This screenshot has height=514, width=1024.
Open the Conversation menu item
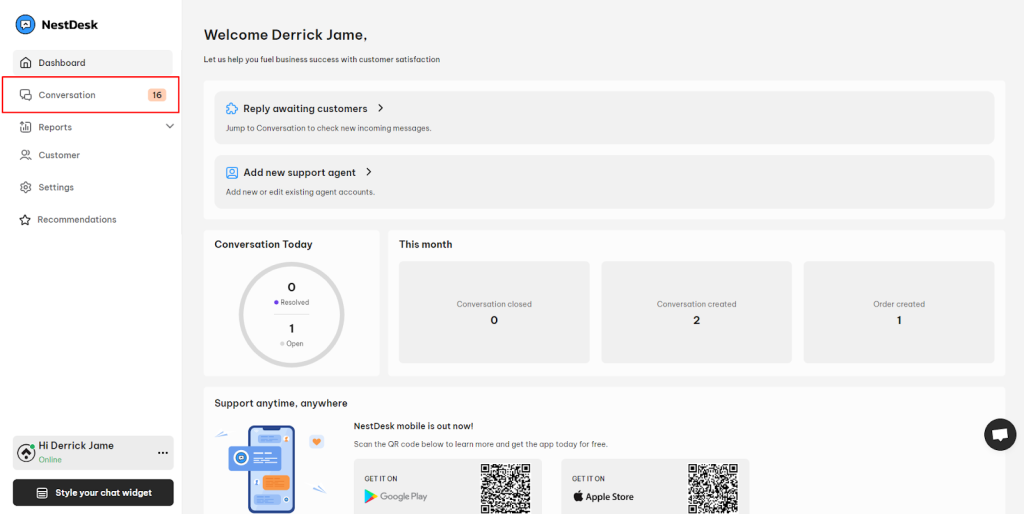[91, 95]
